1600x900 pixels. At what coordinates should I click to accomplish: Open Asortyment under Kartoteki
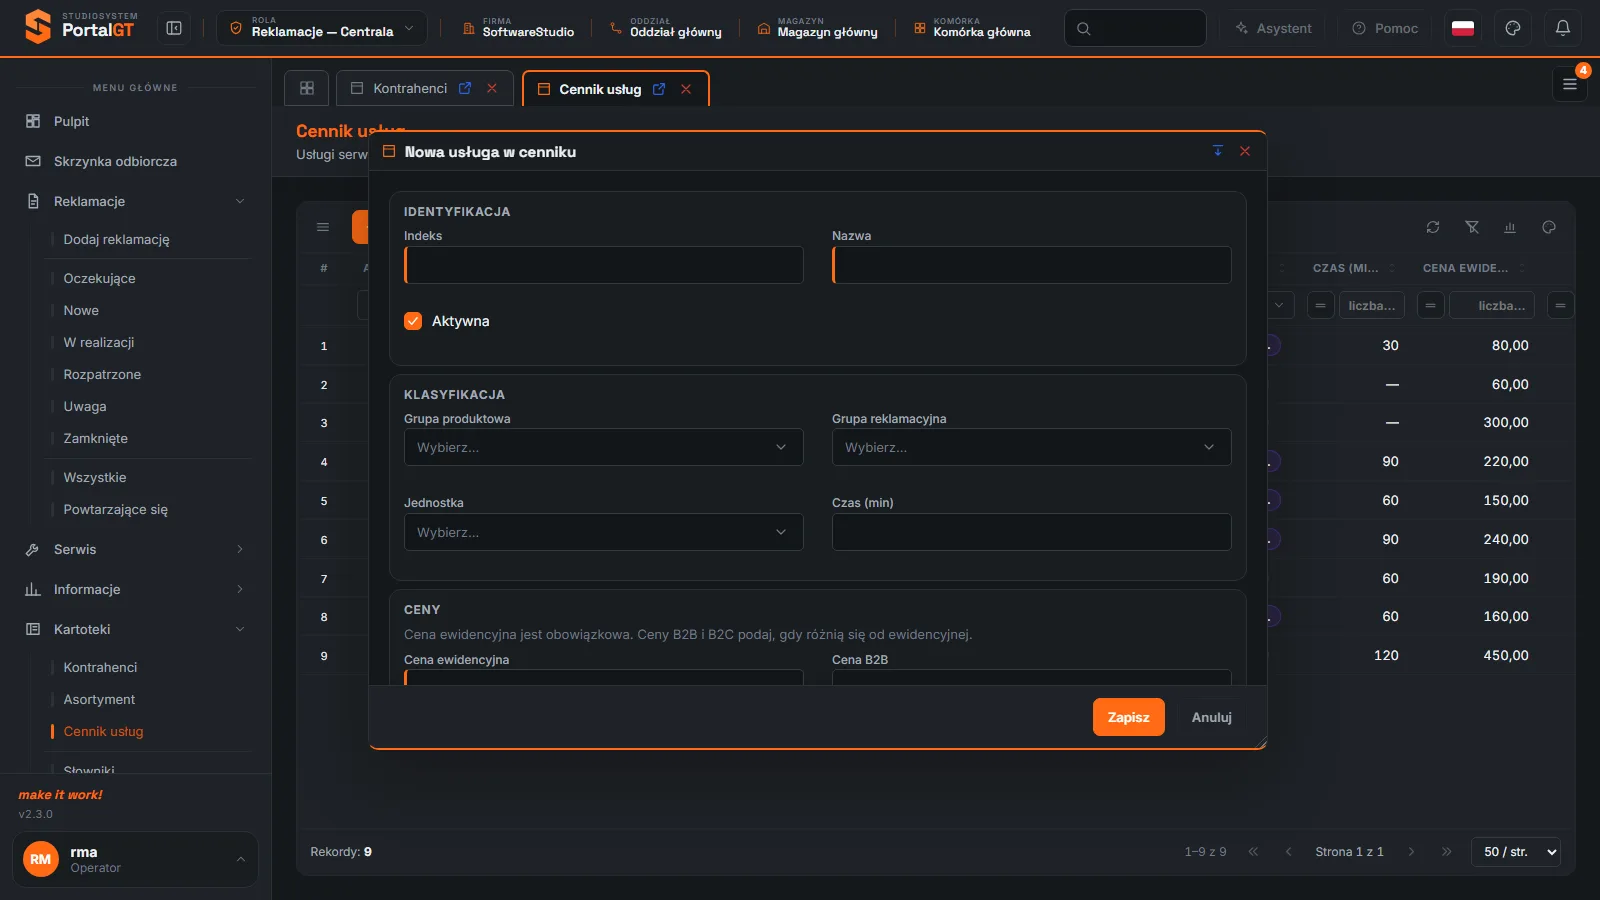[x=99, y=699]
